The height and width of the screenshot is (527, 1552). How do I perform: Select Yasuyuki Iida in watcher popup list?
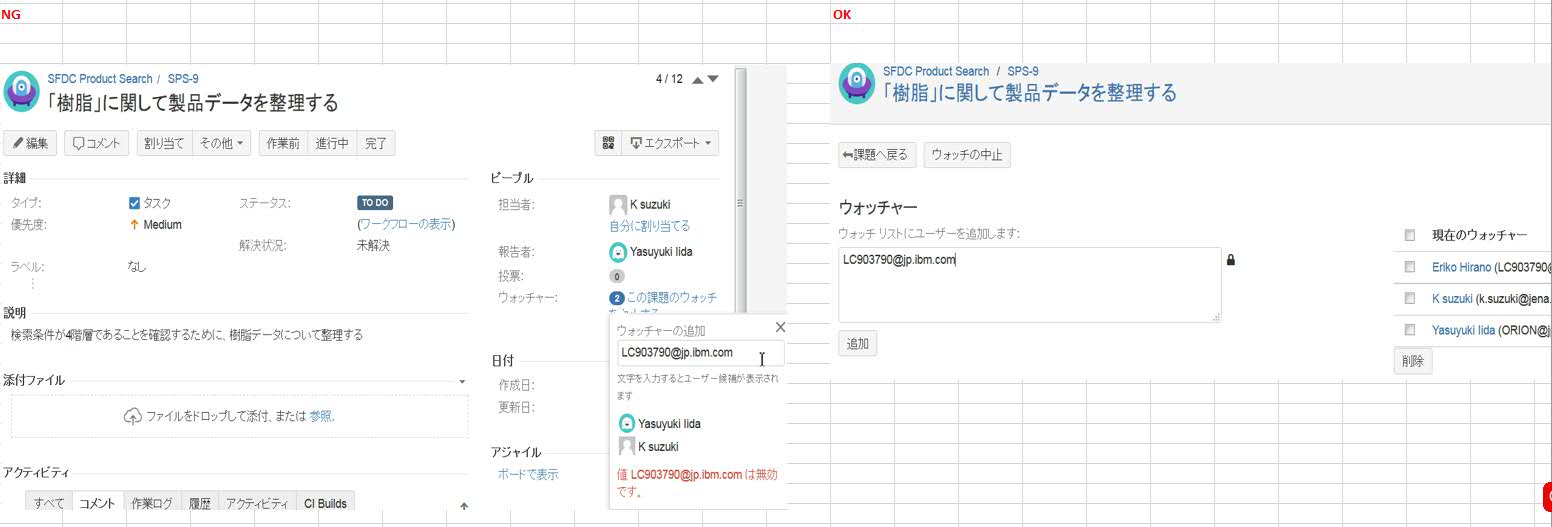point(660,424)
